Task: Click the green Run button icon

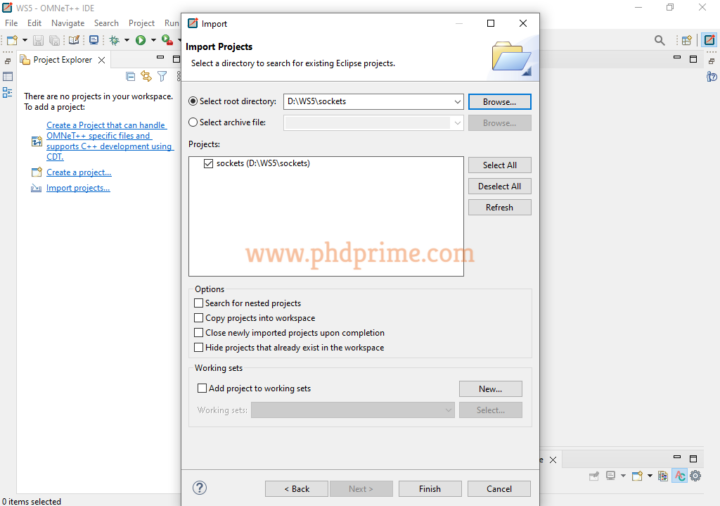Action: point(141,40)
